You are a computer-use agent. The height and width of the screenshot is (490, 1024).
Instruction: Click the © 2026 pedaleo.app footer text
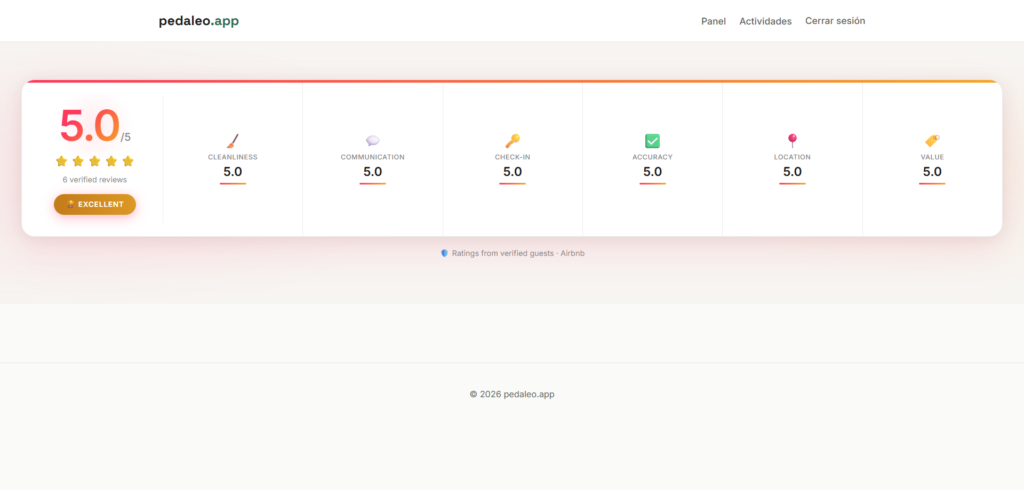(x=512, y=394)
